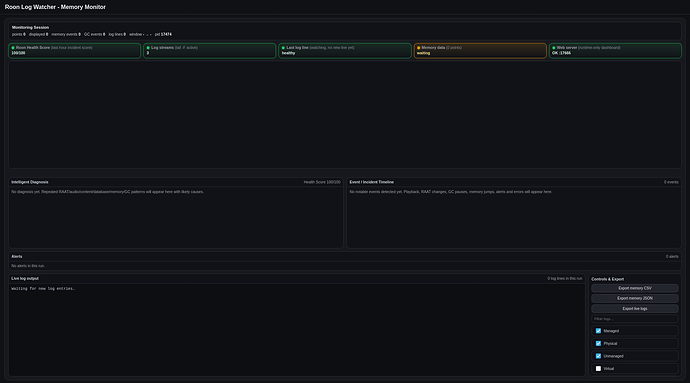Click the 'displayed 0' stat
This screenshot has width=690, height=383.
pyautogui.click(x=39, y=34)
